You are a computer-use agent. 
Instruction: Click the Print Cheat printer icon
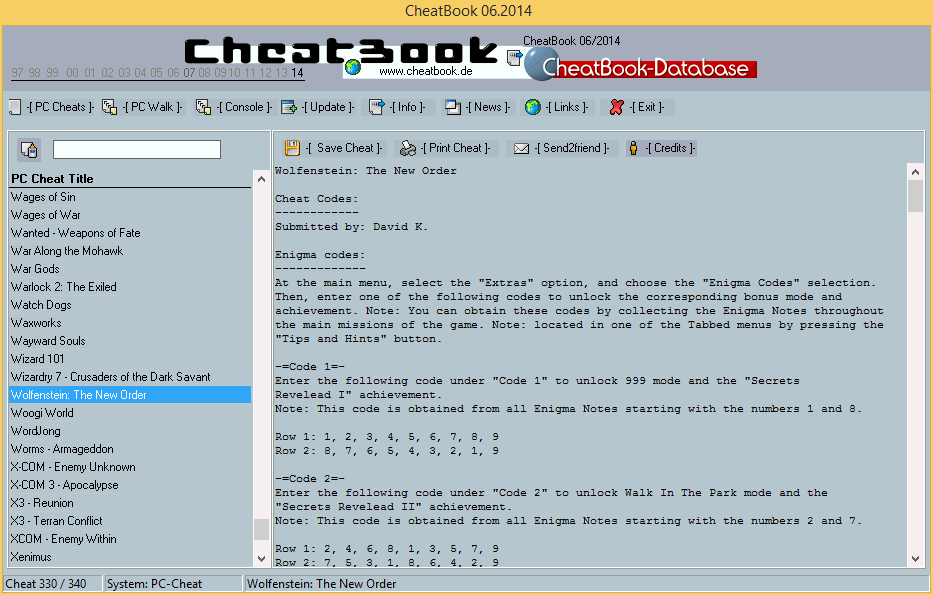click(x=408, y=148)
